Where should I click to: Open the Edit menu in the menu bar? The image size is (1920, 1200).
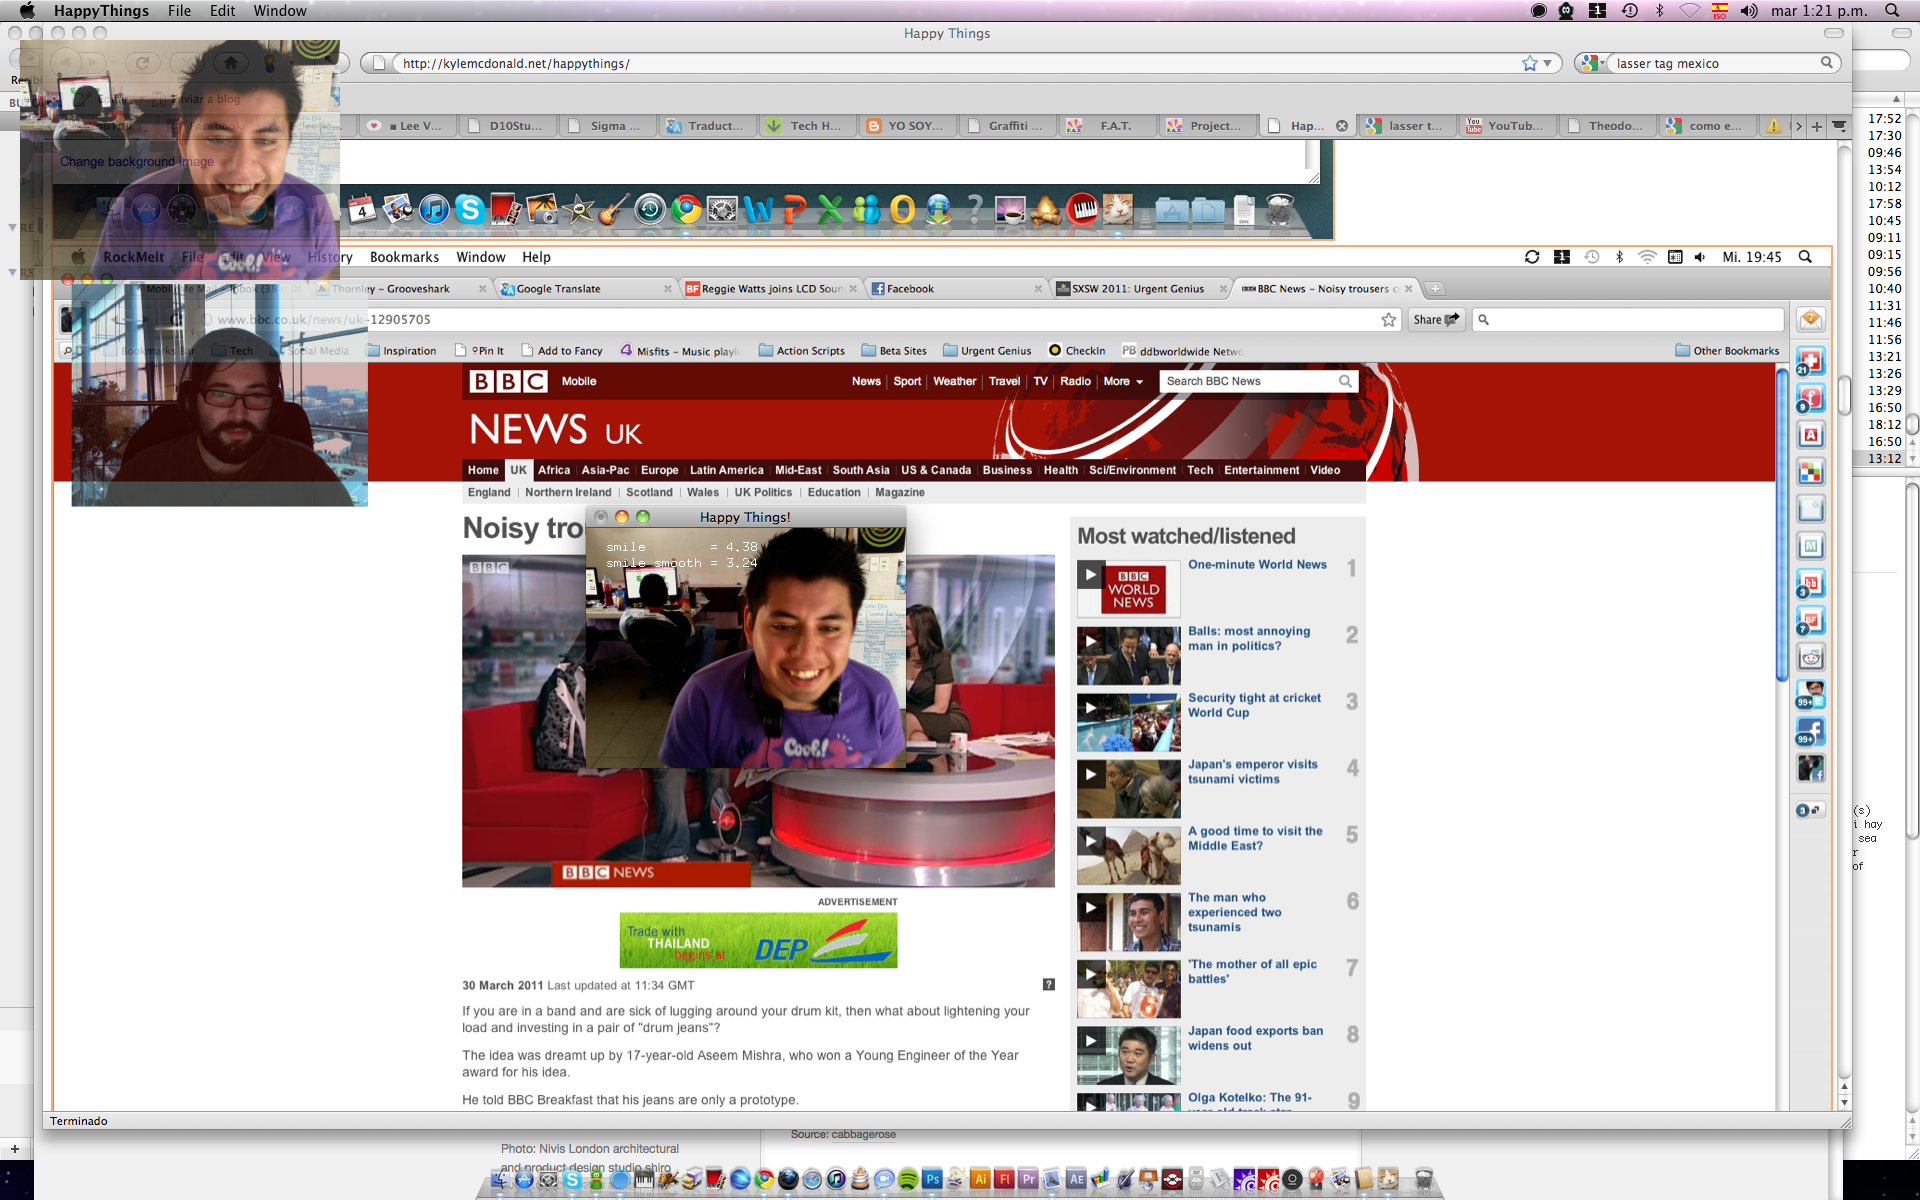[222, 11]
